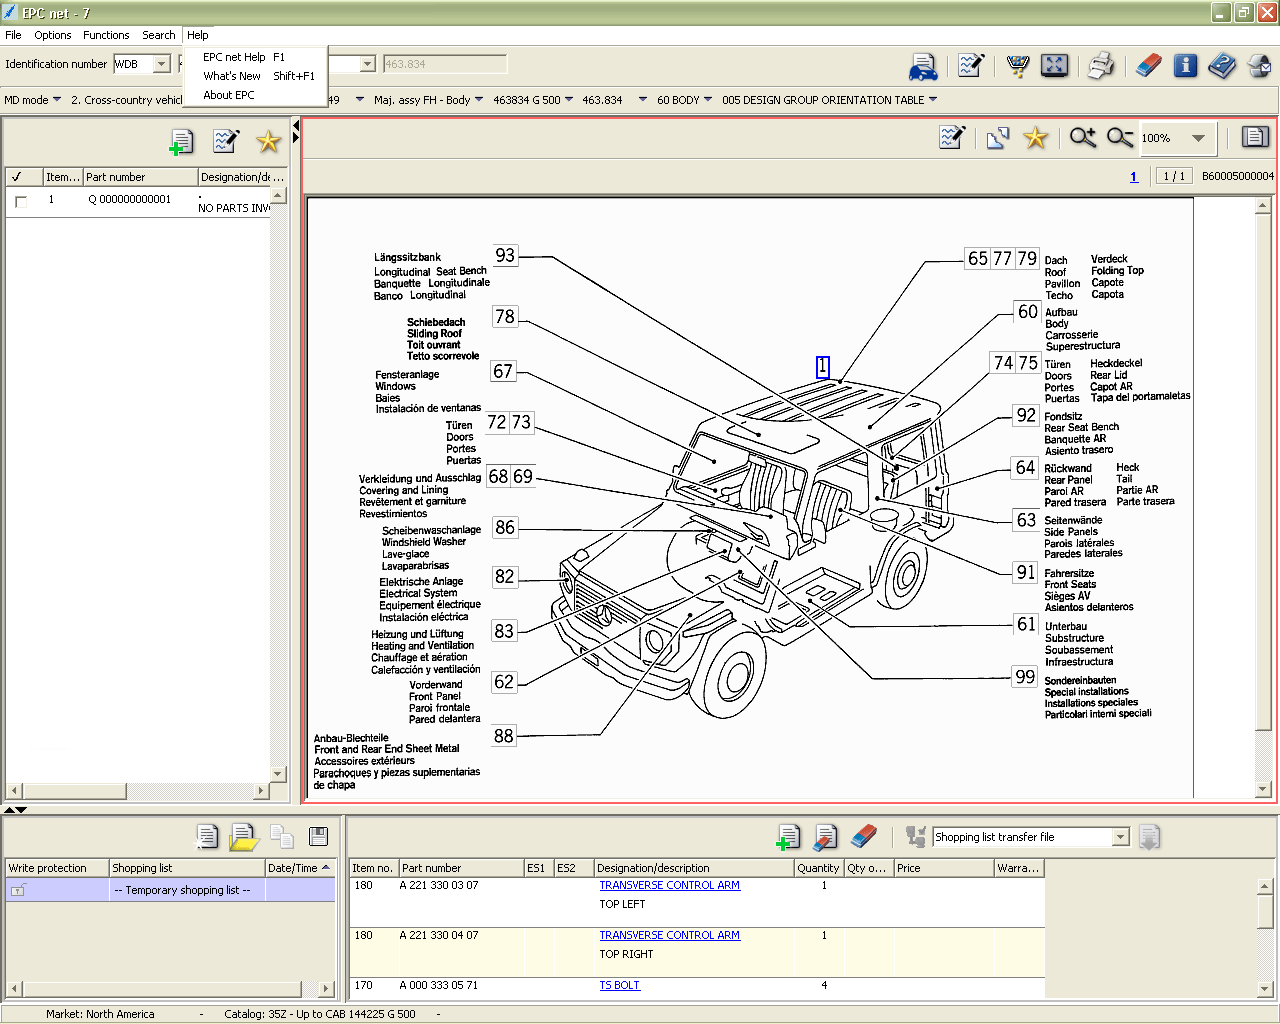The width and height of the screenshot is (1280, 1024).
Task: Select About EPC menu entry
Action: click(256, 95)
